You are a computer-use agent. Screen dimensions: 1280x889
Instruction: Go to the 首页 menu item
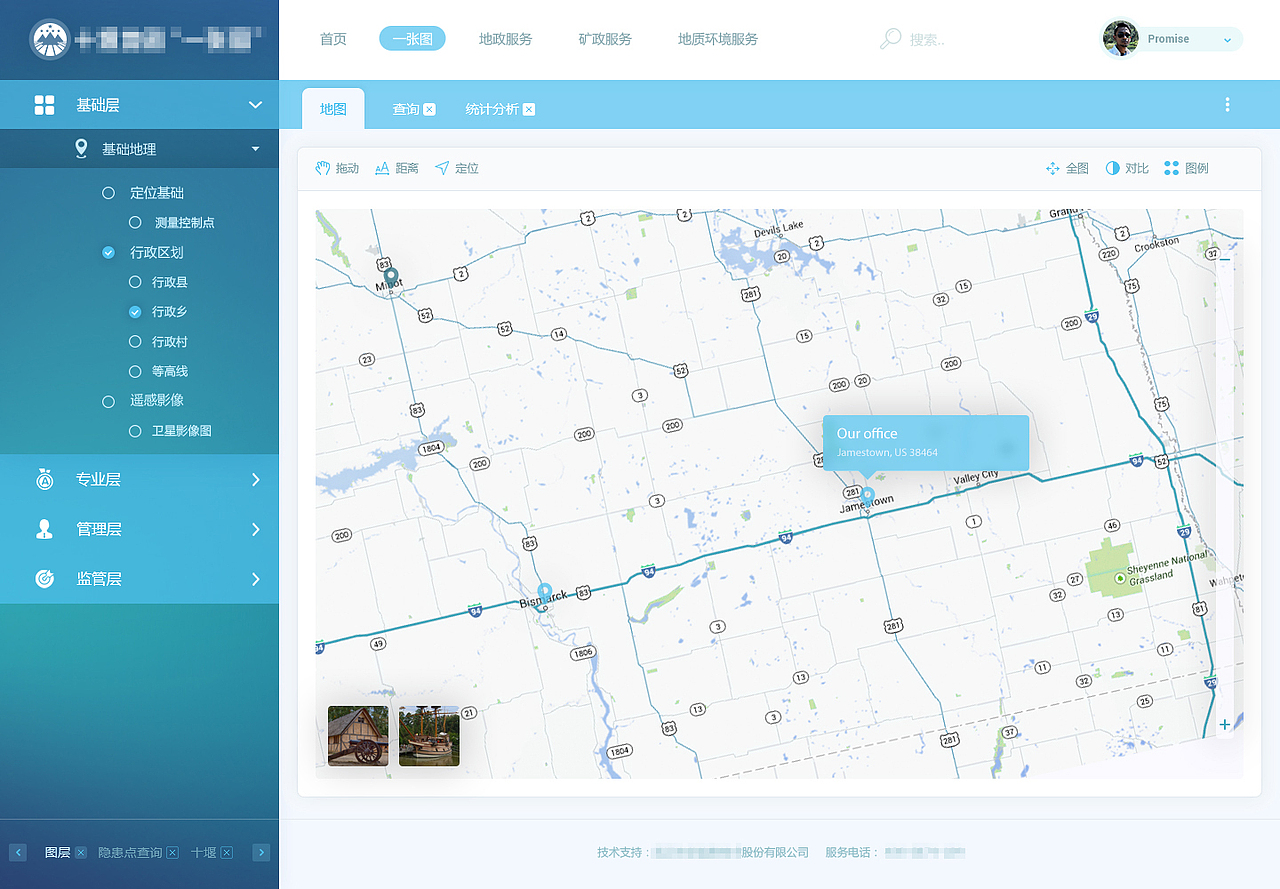pos(333,39)
